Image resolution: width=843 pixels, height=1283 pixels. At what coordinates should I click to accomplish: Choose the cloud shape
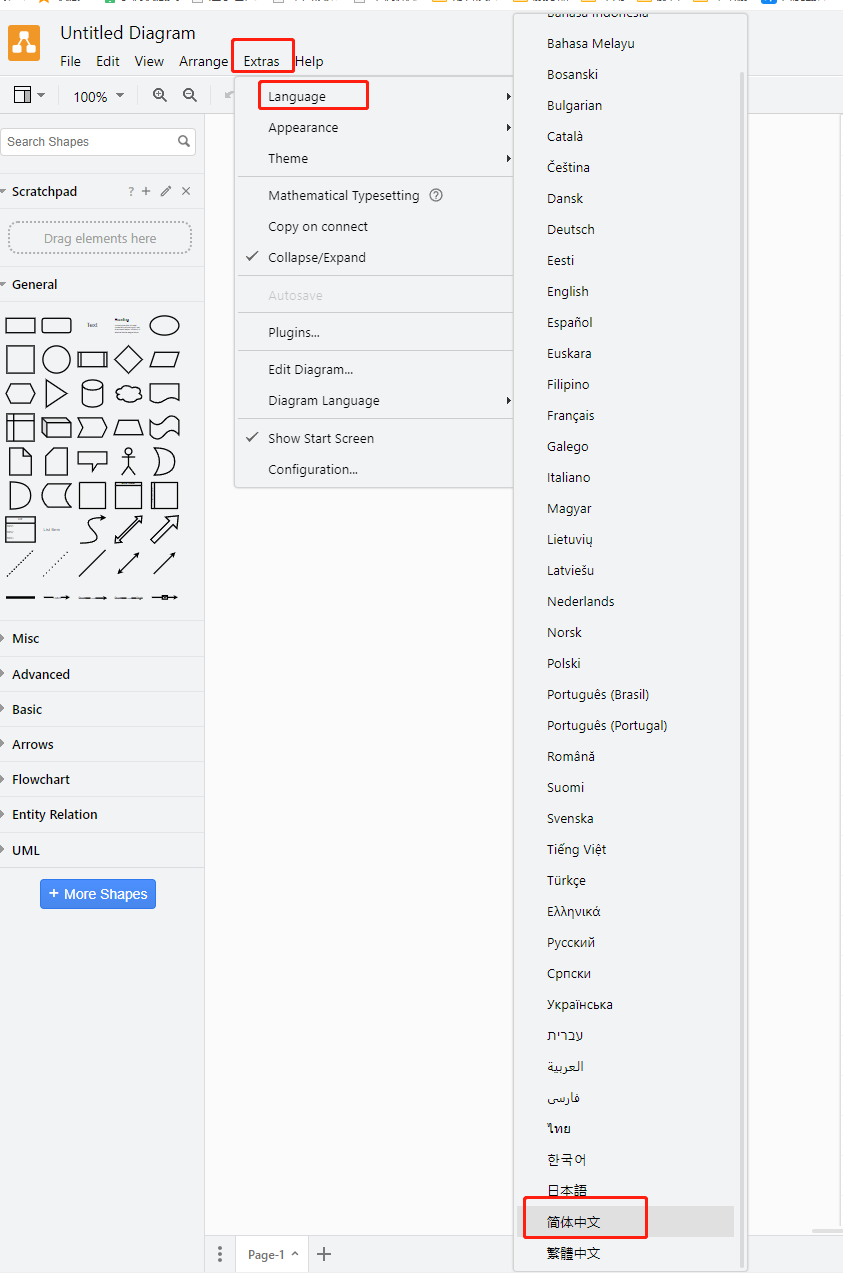click(x=128, y=393)
